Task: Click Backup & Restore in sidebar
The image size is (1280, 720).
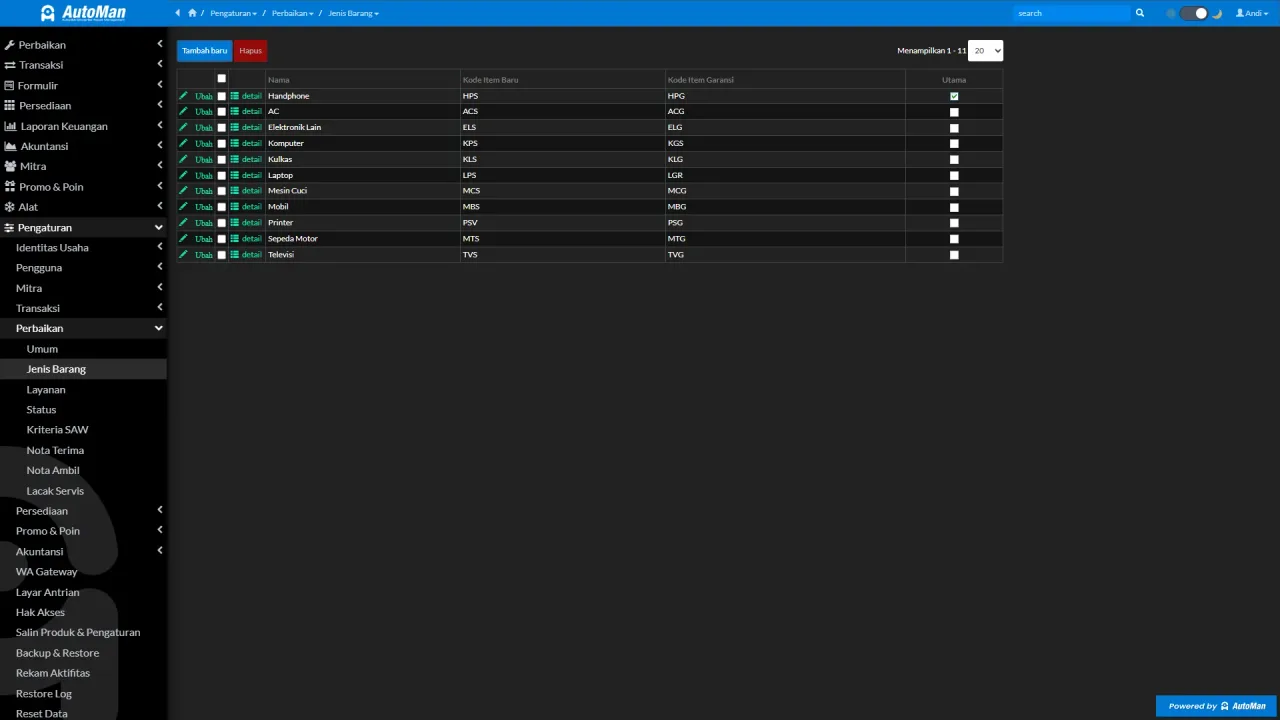Action: pyautogui.click(x=57, y=653)
